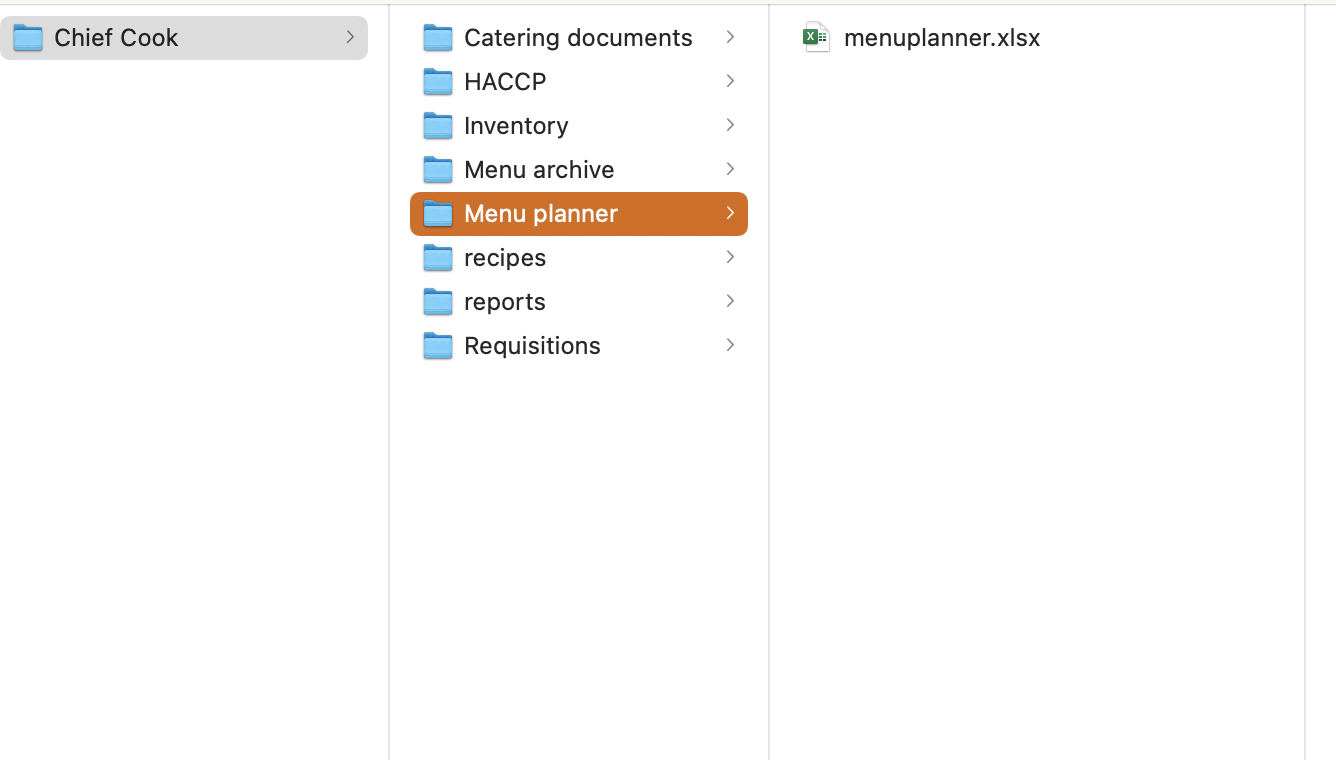Expand recipes folder via its chevron
Screen dimensions: 1336x760
[x=730, y=257]
